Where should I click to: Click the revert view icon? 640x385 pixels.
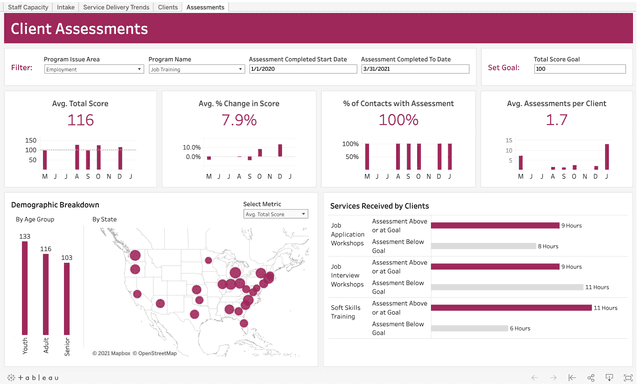point(572,378)
